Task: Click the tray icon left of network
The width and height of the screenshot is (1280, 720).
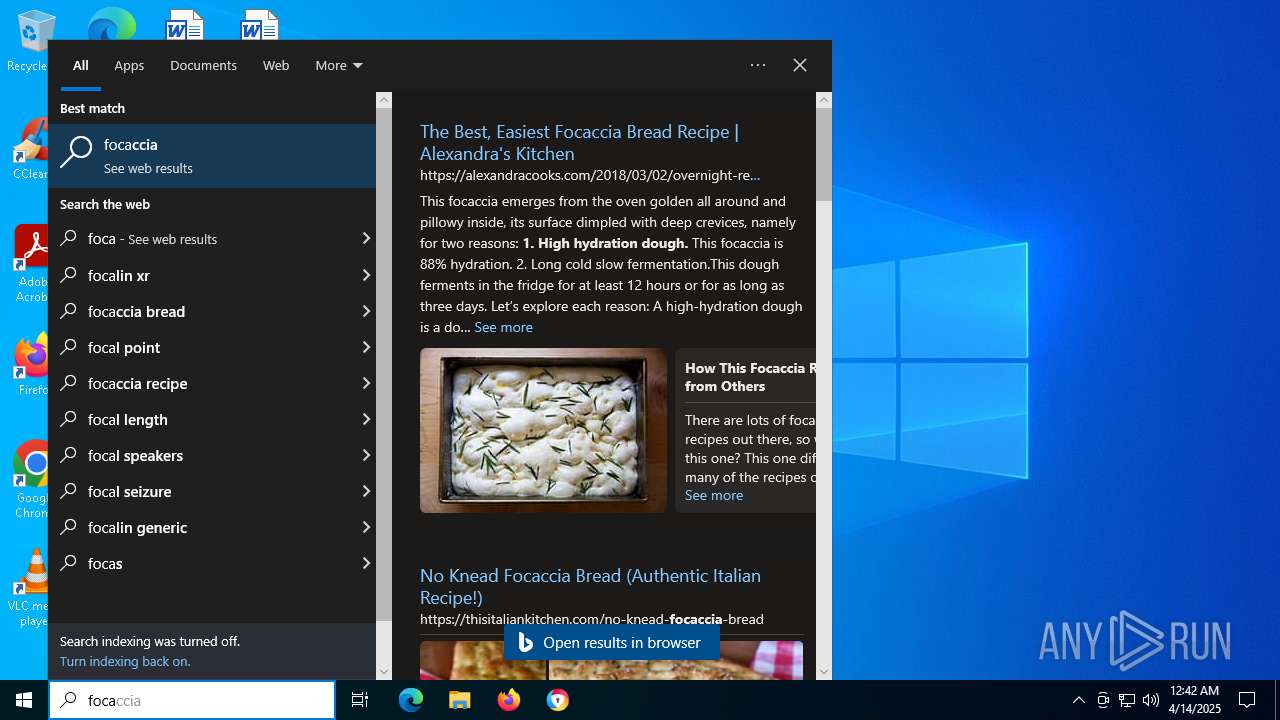Action: point(1103,700)
